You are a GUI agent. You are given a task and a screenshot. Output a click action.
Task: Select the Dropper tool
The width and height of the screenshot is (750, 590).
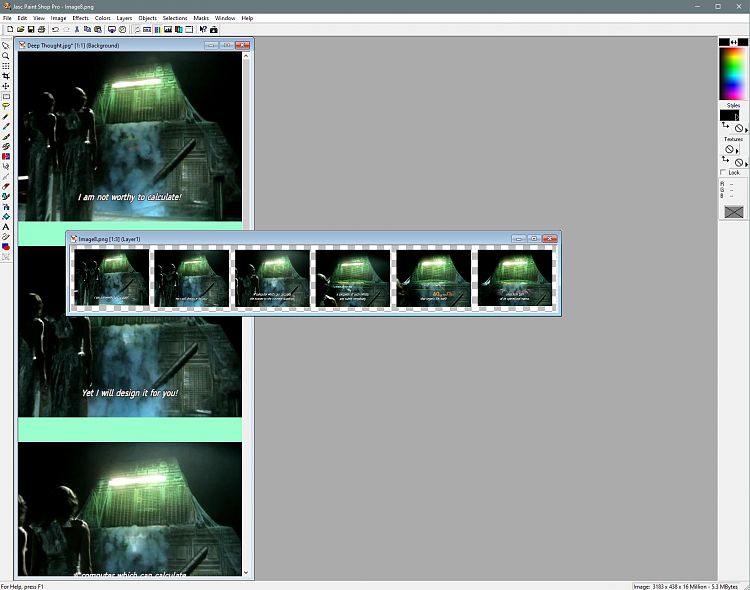pyautogui.click(x=6, y=126)
